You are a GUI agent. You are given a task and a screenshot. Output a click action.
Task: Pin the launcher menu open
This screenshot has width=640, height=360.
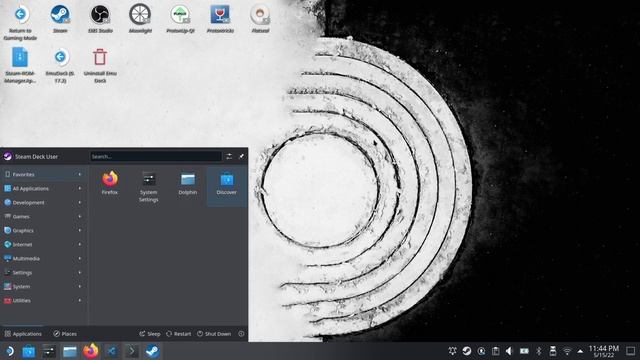(x=242, y=156)
